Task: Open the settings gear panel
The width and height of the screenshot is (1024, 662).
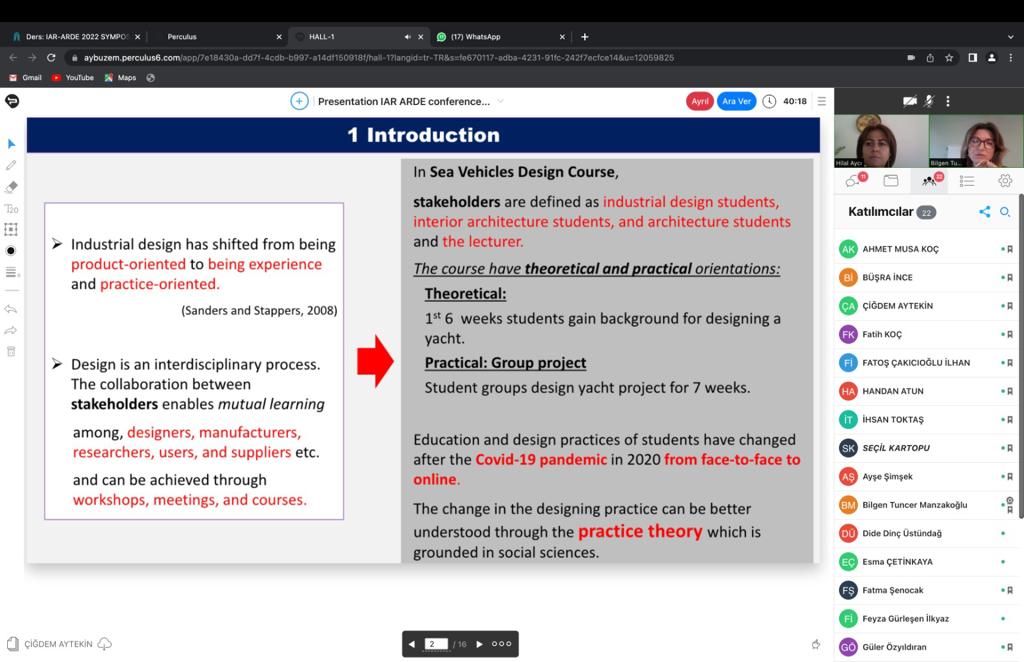Action: coord(1004,181)
